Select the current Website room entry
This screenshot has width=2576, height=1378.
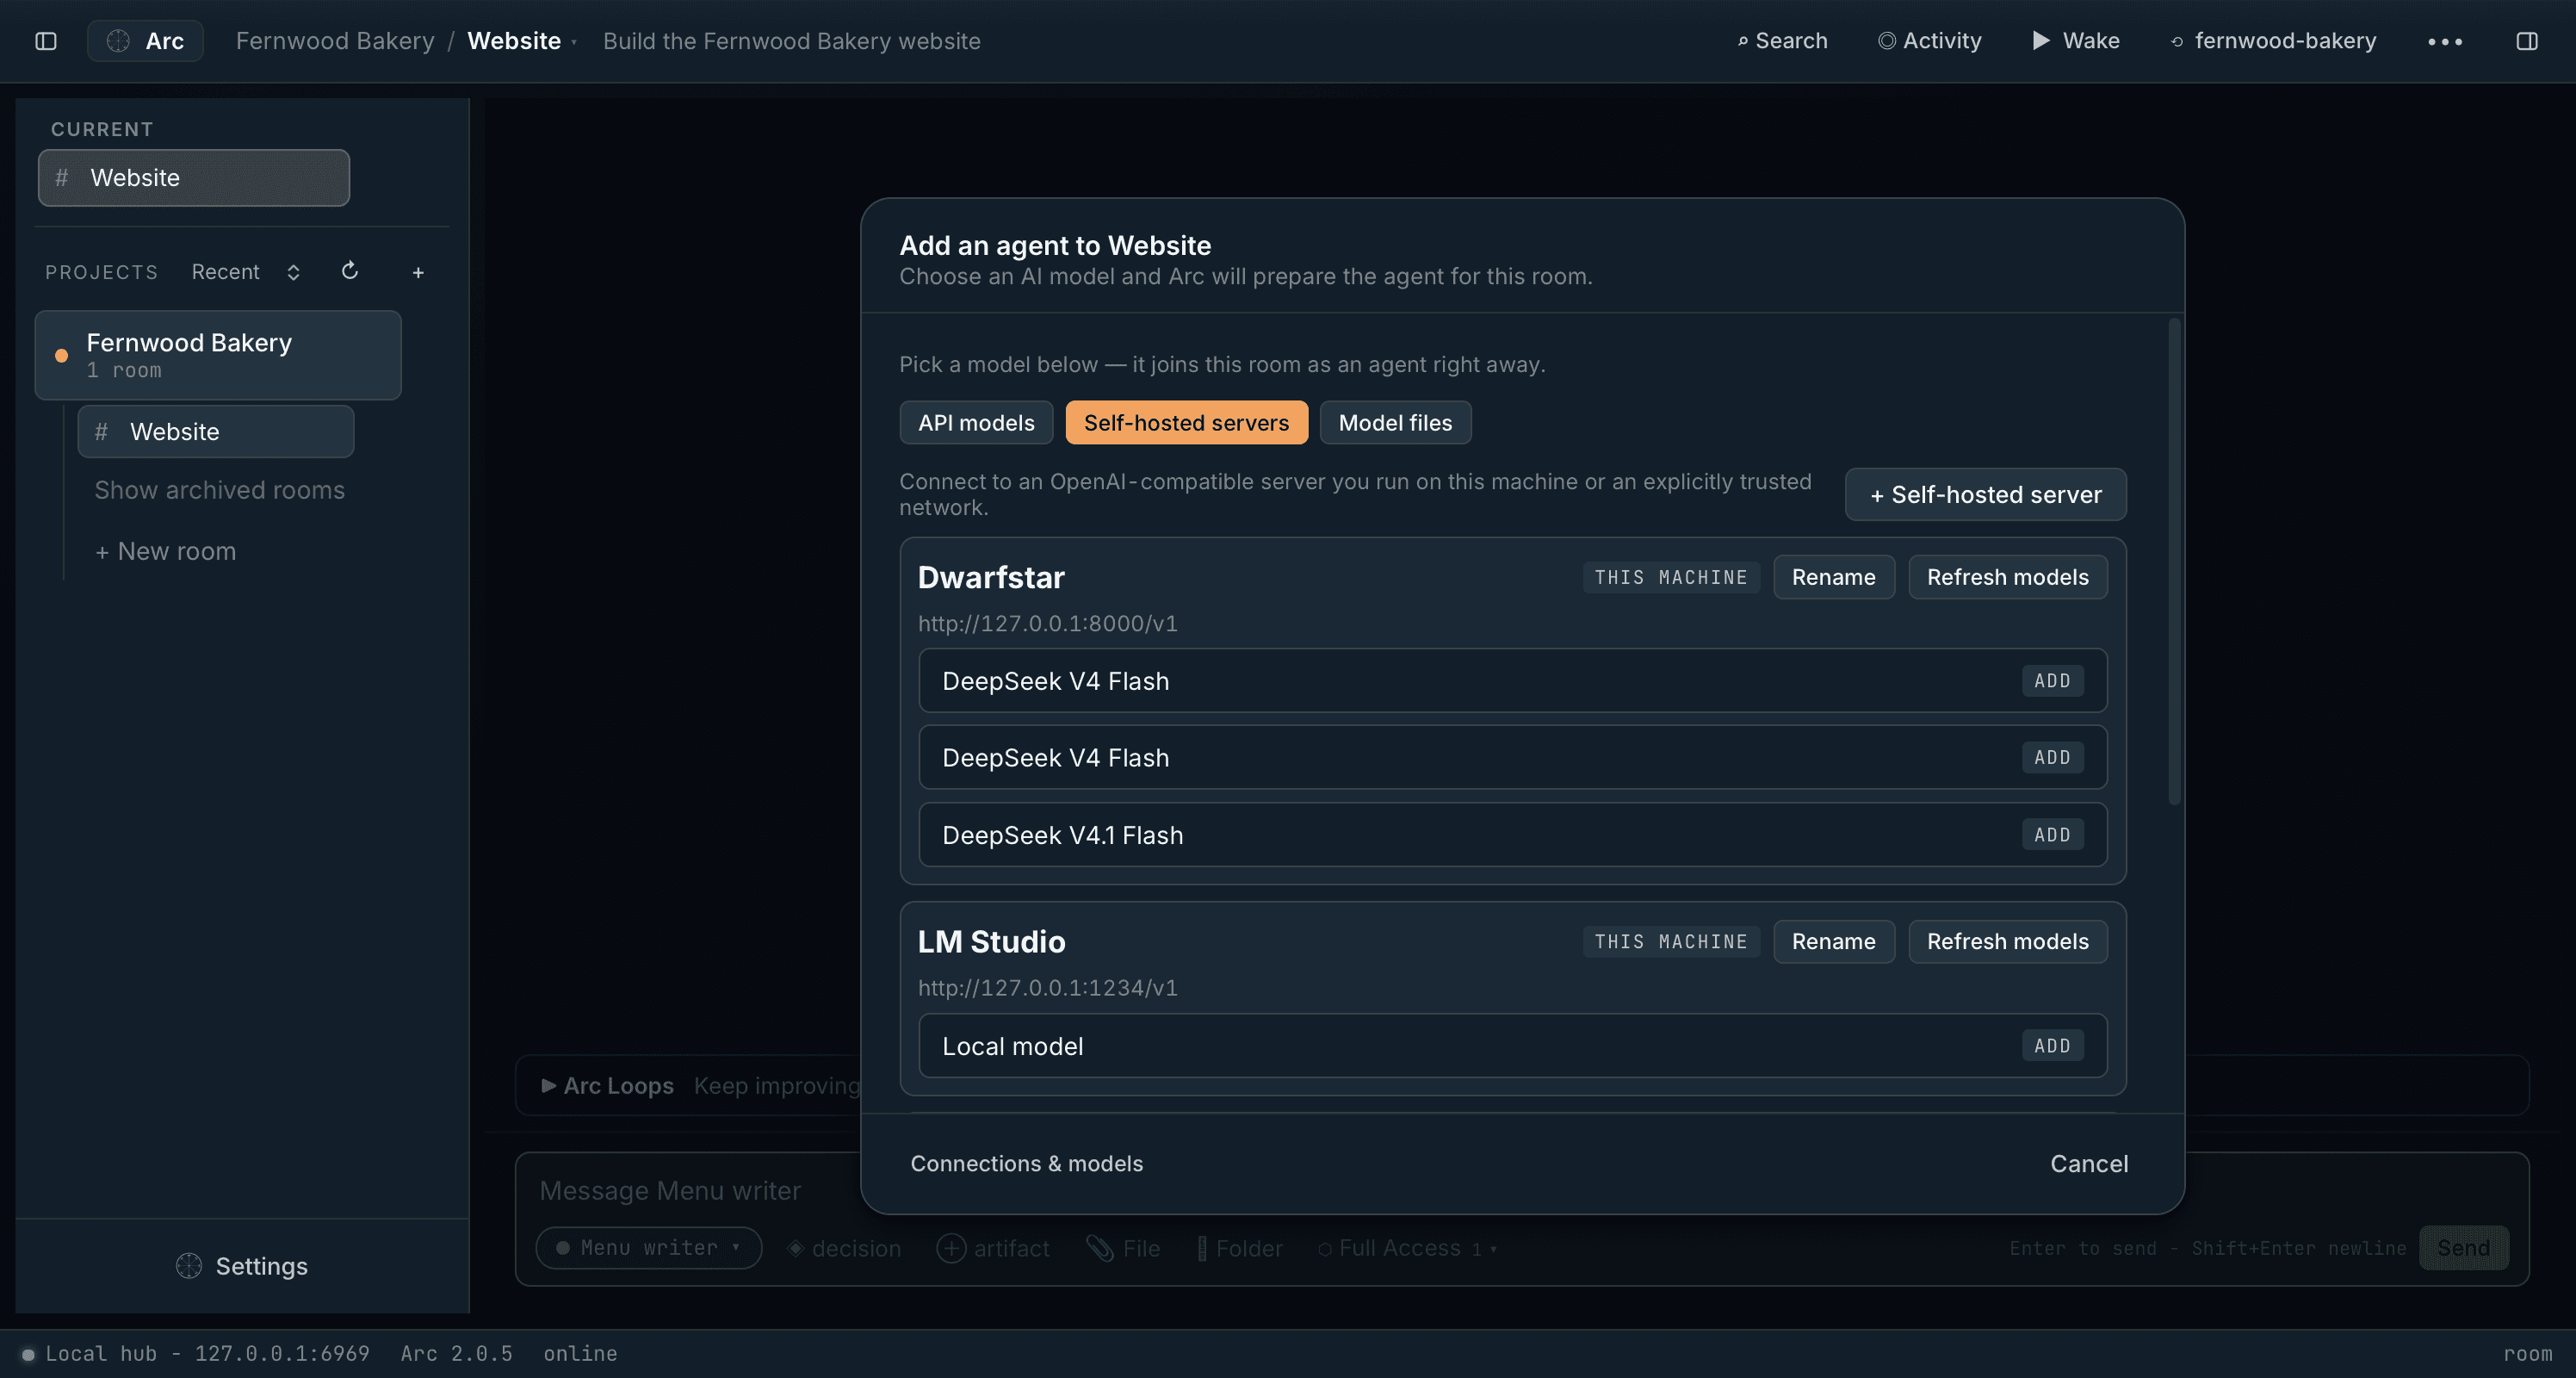pyautogui.click(x=194, y=178)
